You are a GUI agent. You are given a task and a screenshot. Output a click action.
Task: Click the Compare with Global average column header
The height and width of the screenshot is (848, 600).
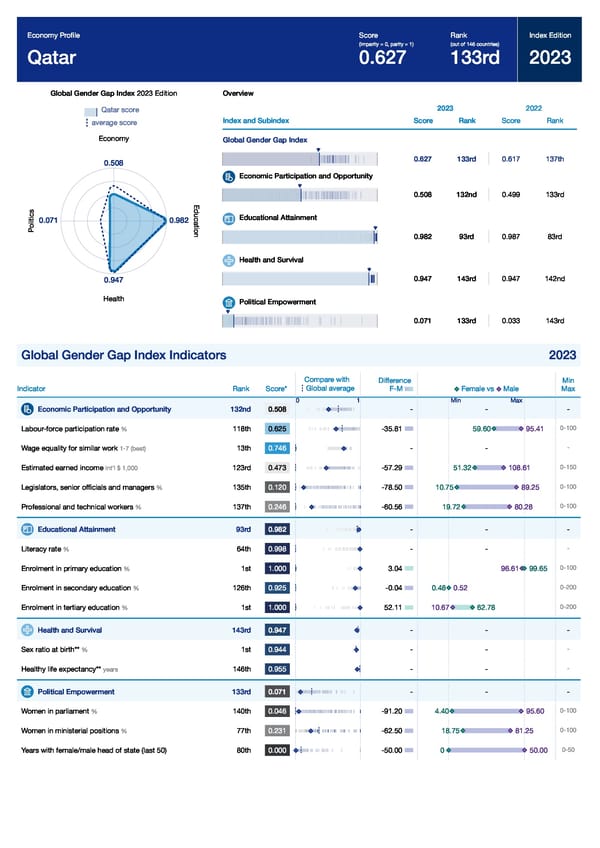[327, 383]
